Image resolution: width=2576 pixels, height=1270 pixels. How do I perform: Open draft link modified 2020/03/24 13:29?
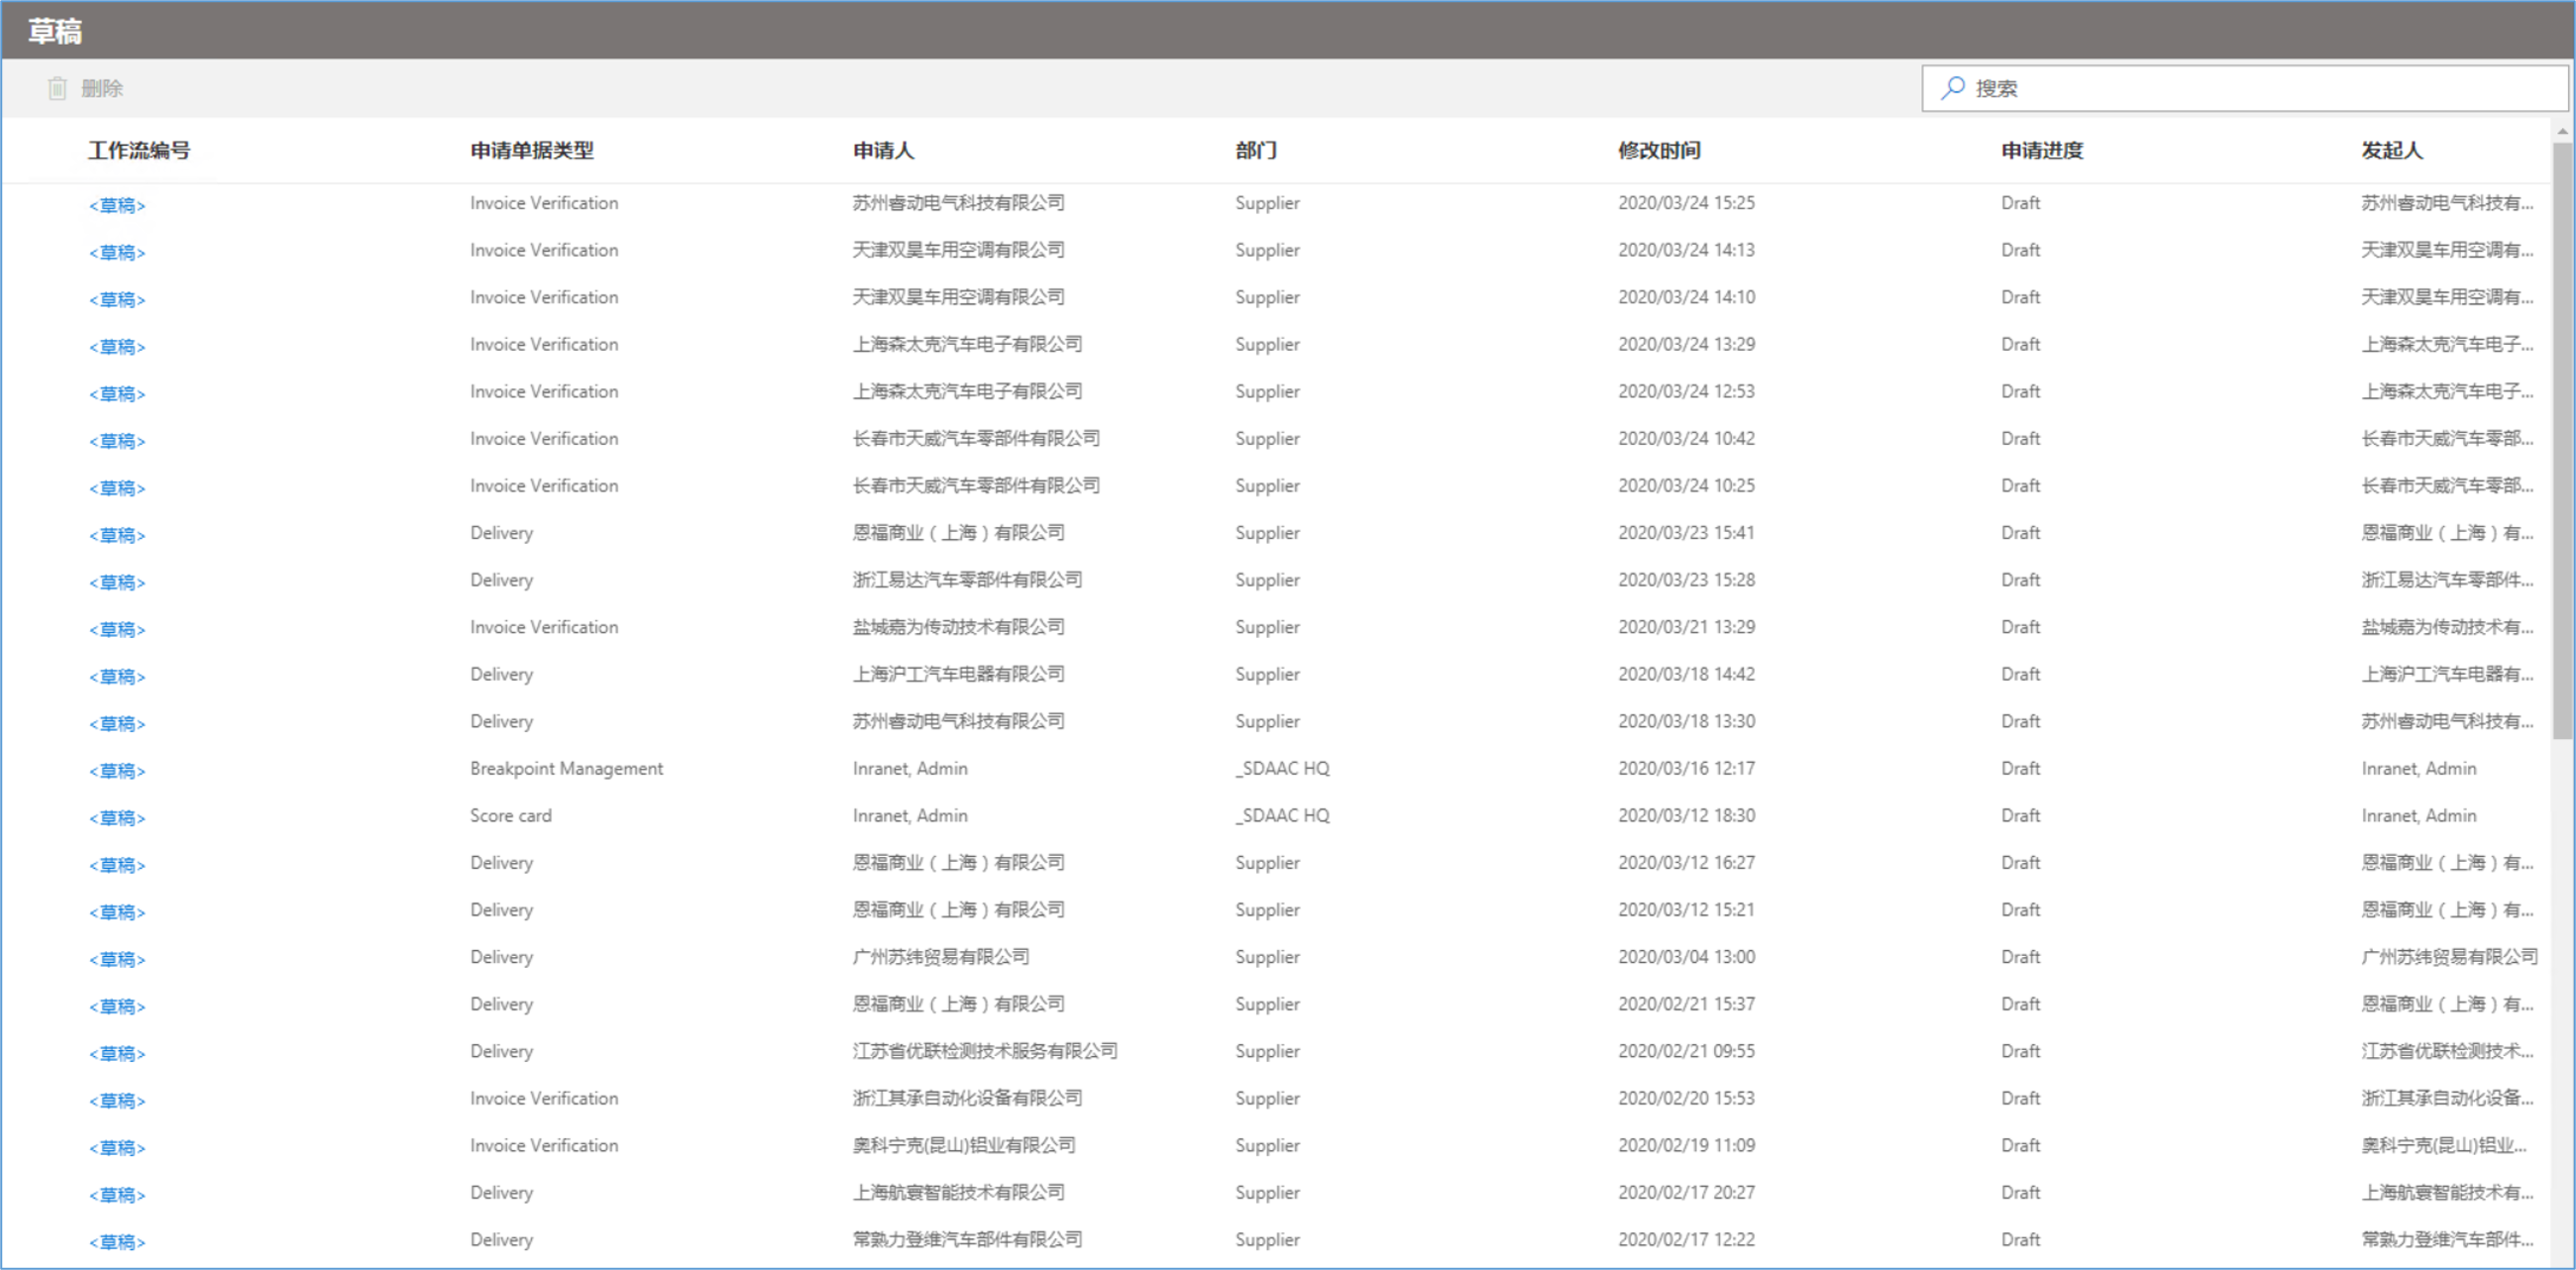click(117, 346)
